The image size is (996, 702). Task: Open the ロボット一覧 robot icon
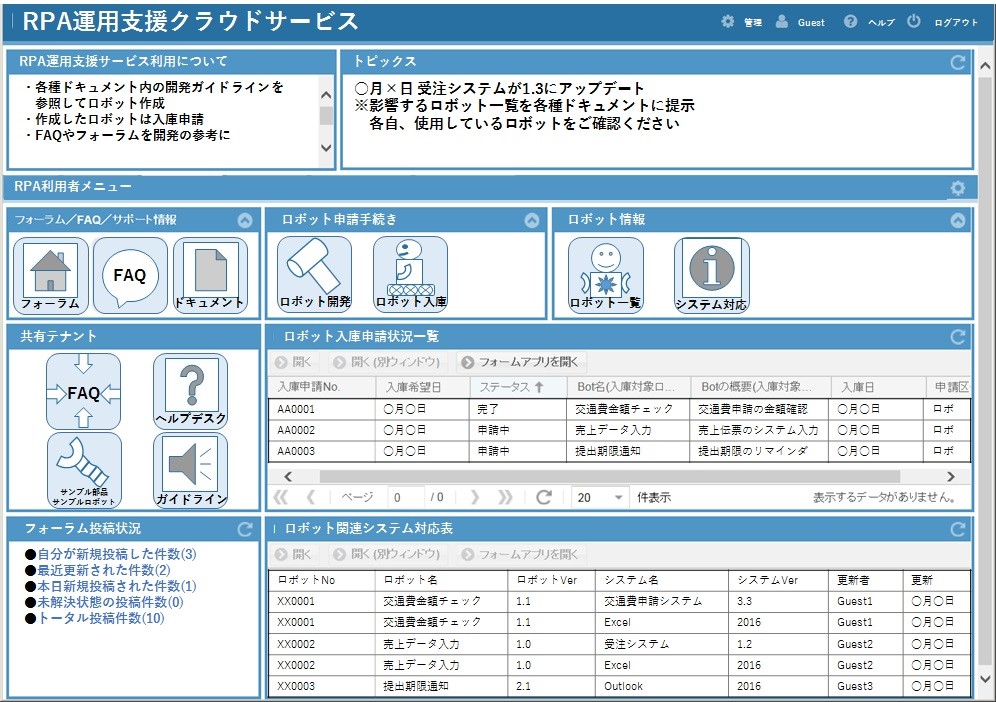click(x=606, y=275)
